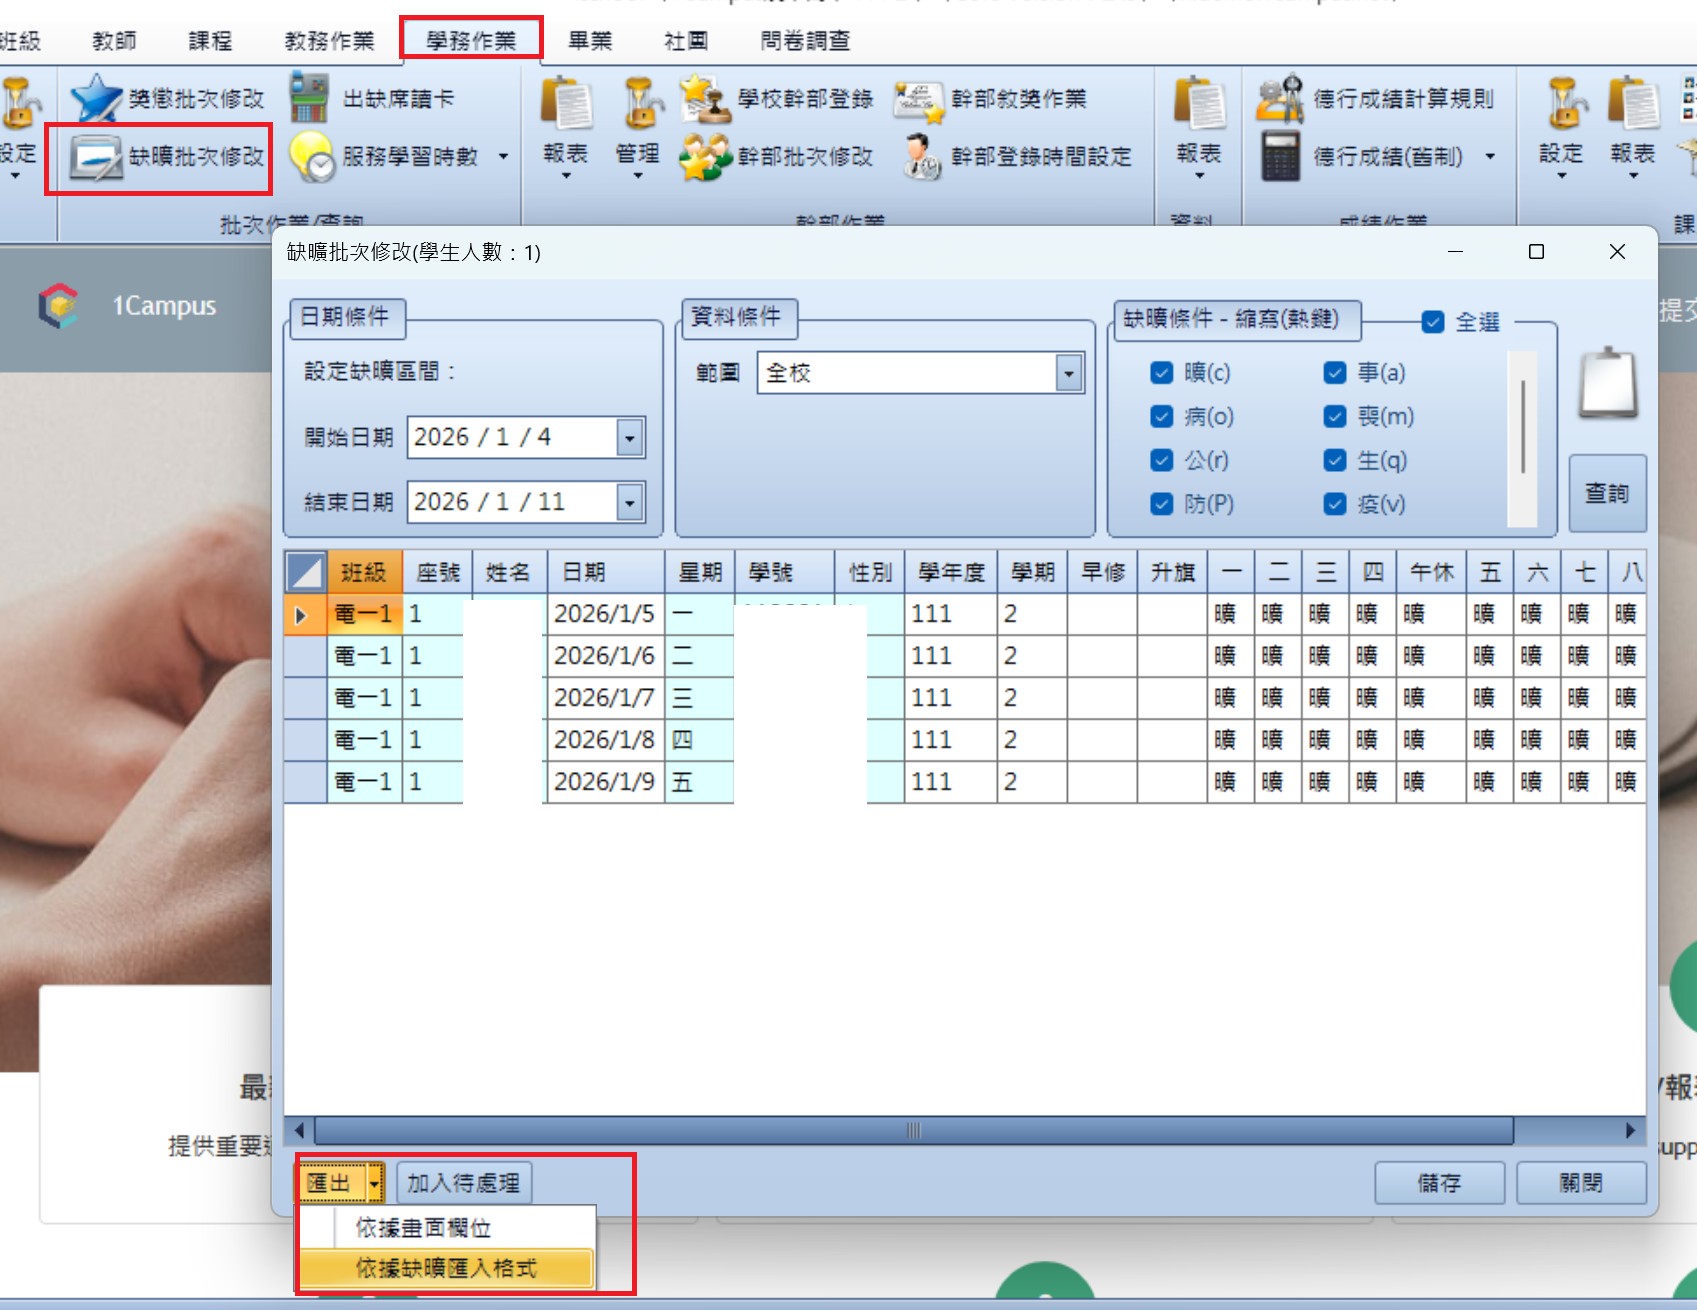Click 幹部批次修改 people icon
Screen dimensions: 1697x1310
pos(705,157)
